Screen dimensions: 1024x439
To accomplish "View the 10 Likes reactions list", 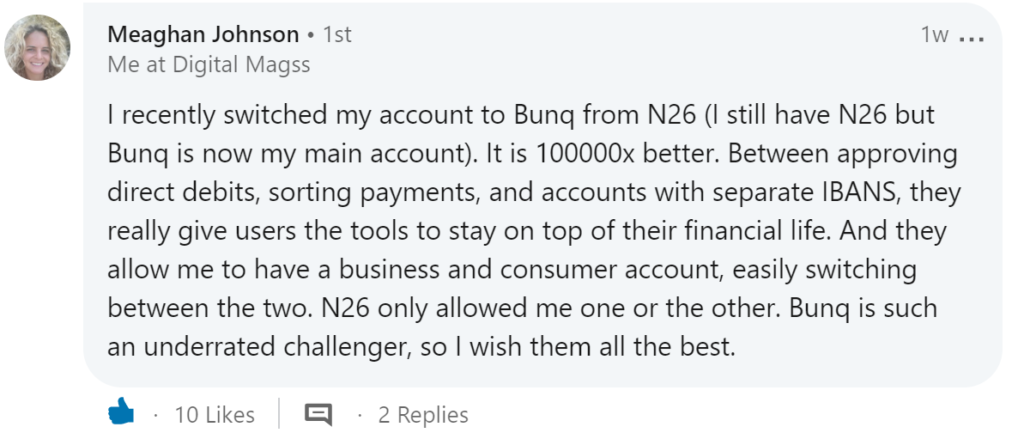I will click(x=214, y=414).
